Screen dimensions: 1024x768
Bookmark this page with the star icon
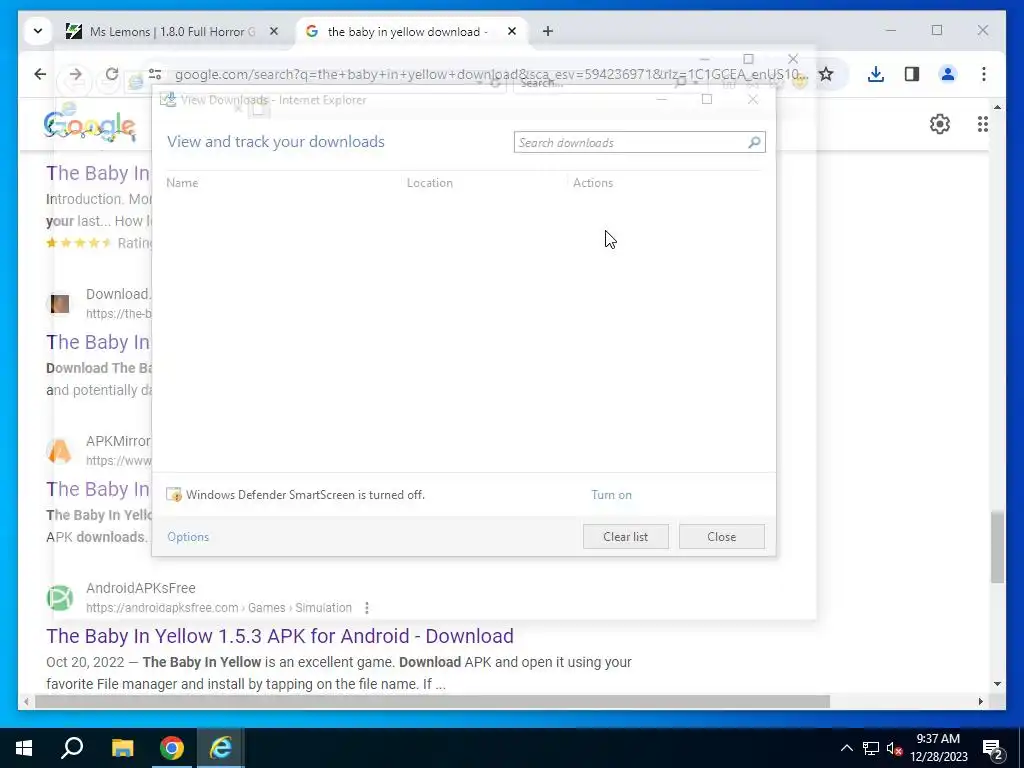click(x=825, y=74)
